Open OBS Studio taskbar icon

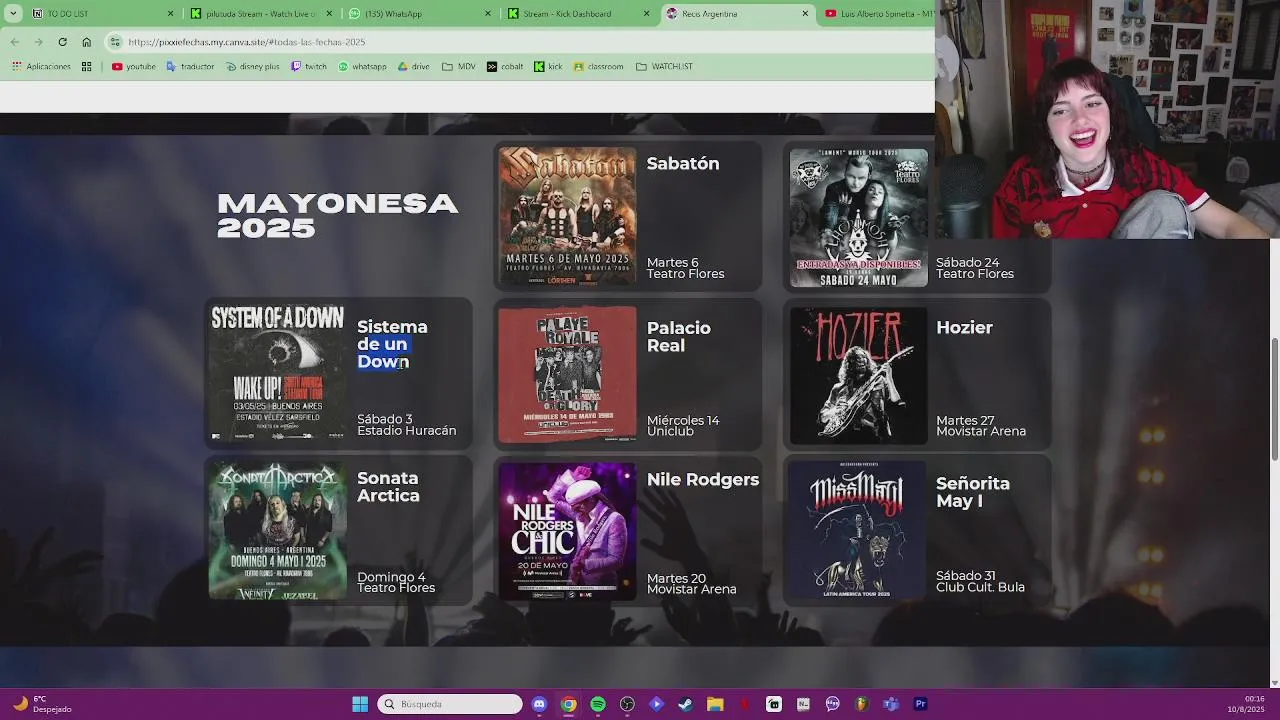pos(627,704)
